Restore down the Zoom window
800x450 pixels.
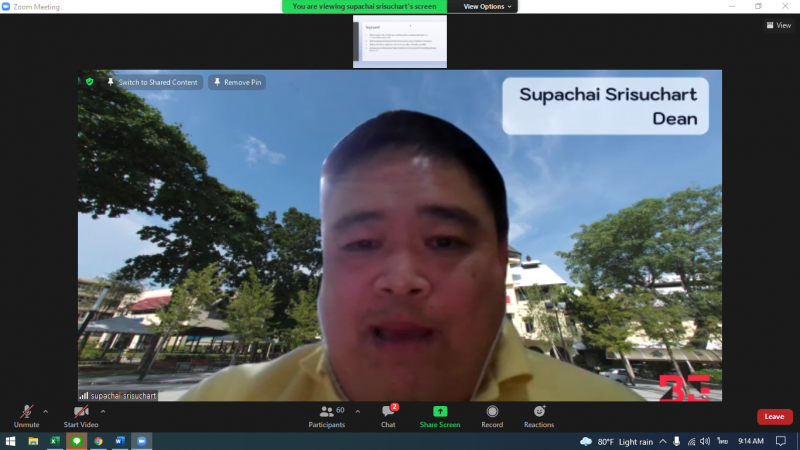(759, 7)
